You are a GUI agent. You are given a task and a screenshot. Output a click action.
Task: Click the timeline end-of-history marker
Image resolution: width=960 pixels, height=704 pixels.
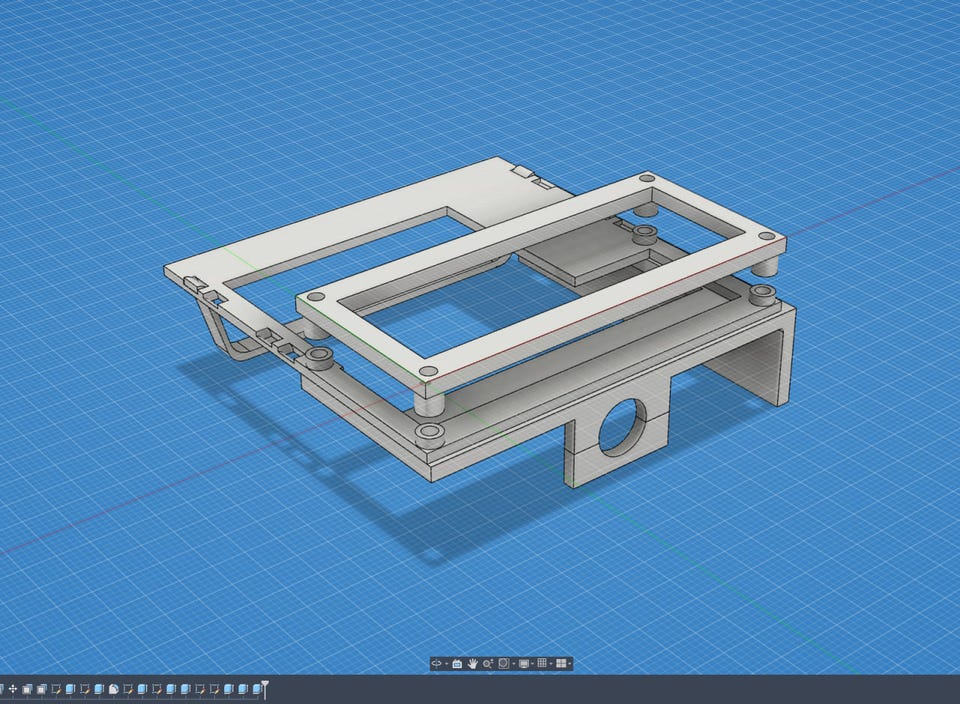point(265,689)
